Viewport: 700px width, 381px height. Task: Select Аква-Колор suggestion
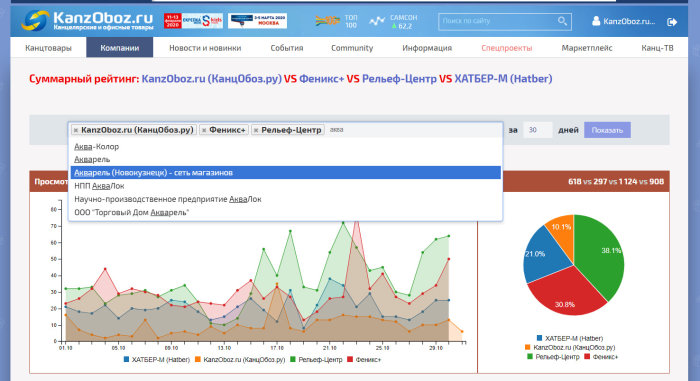(x=286, y=147)
